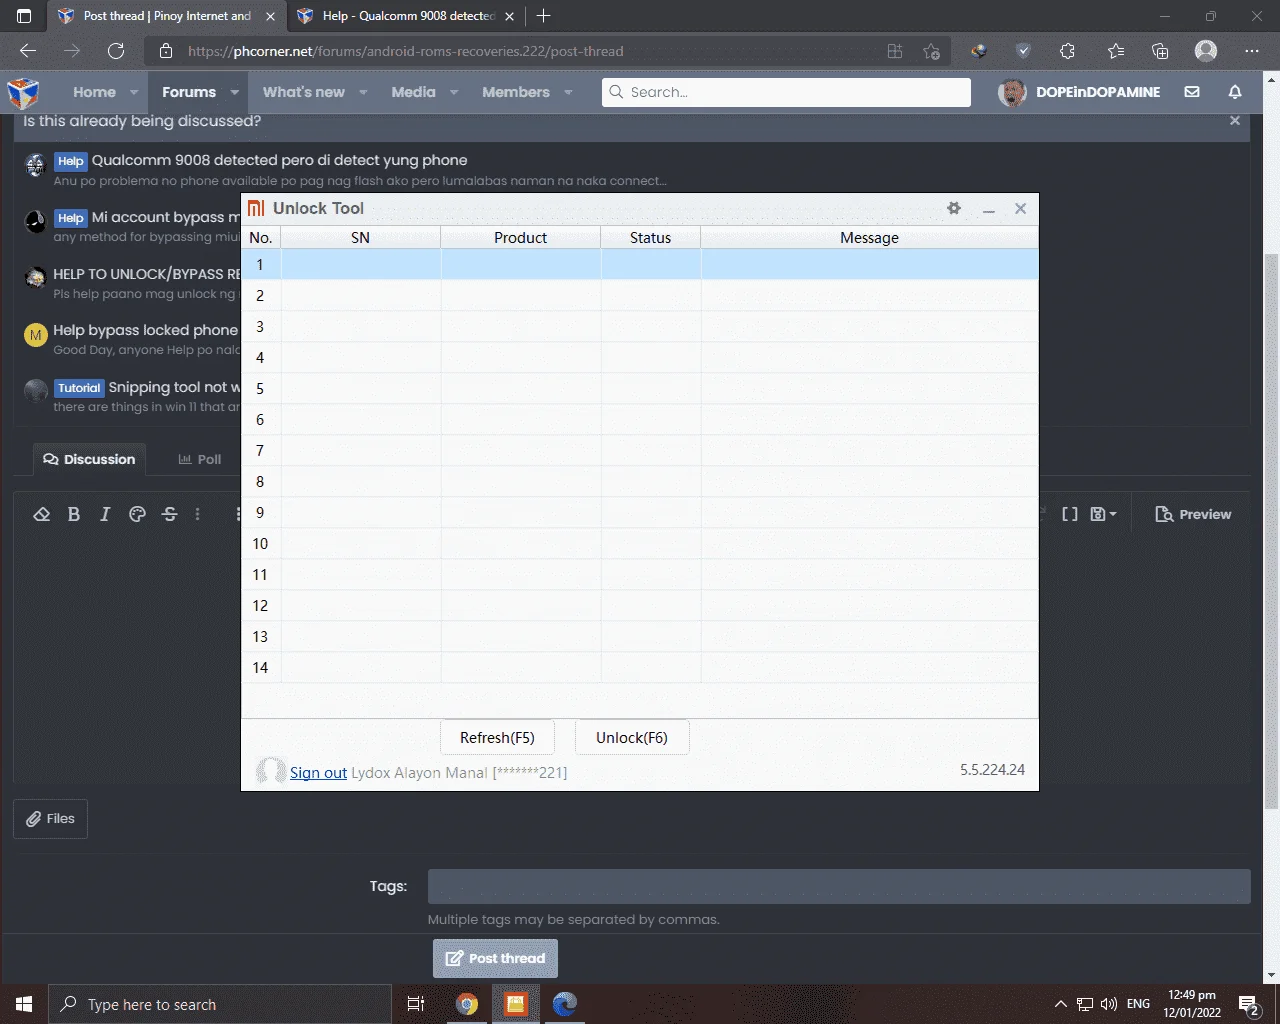Open Help bypass locked phone thread
The image size is (1280, 1024).
(x=146, y=330)
